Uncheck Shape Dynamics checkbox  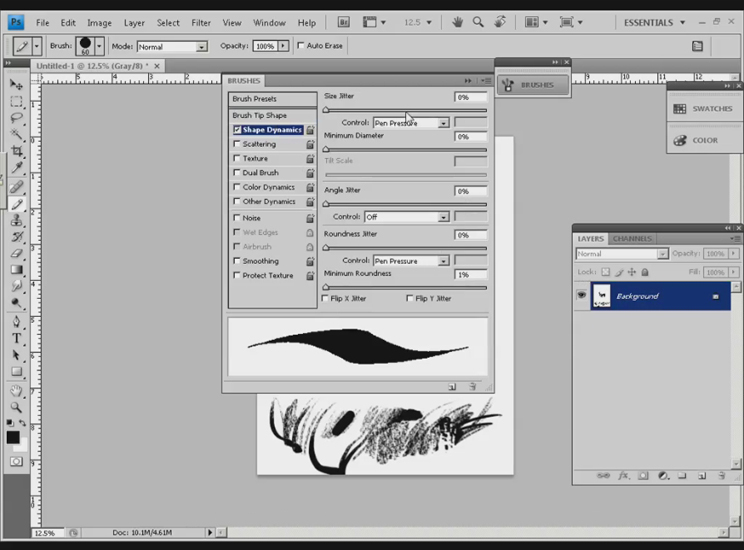[x=237, y=130]
